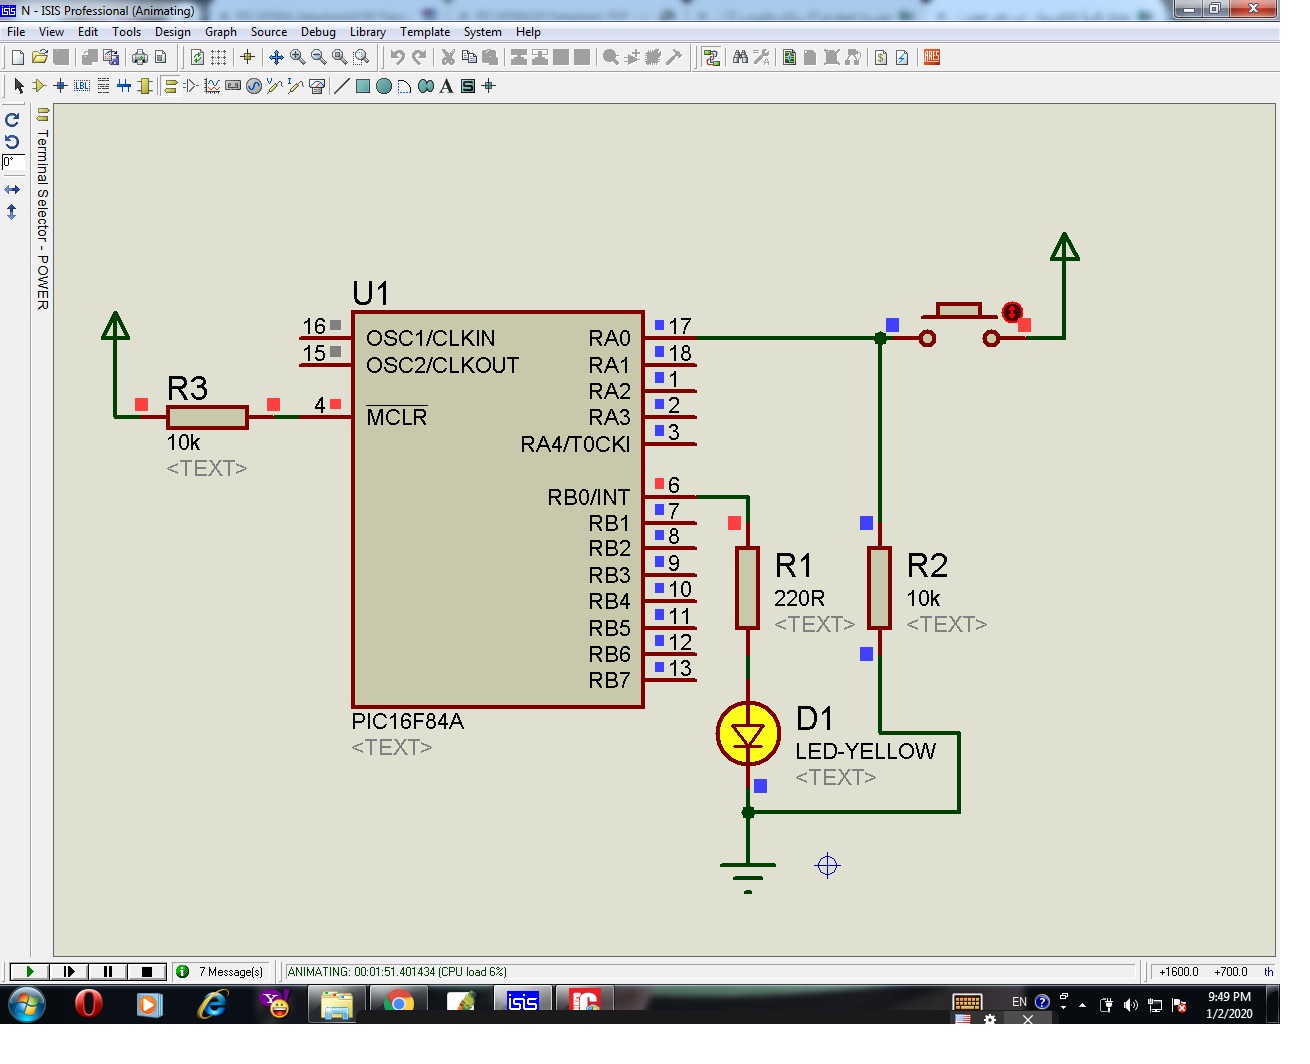The width and height of the screenshot is (1310, 1064).
Task: Select the Component mode tool
Action: (38, 86)
